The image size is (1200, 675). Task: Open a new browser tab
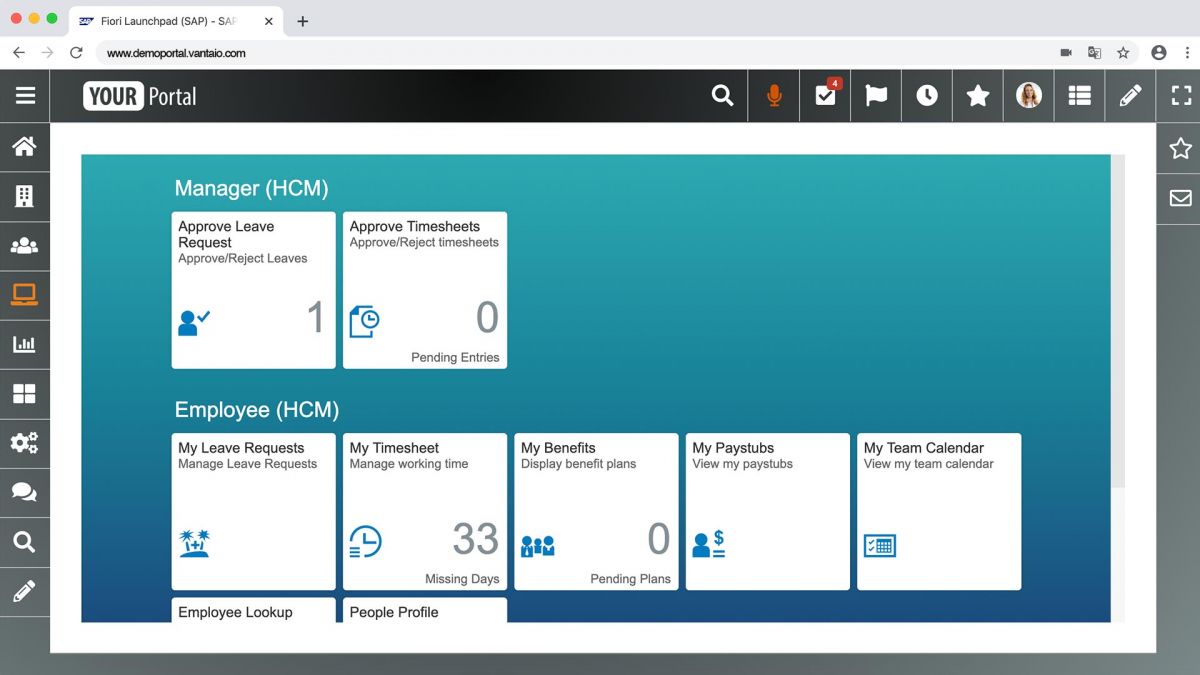click(x=303, y=21)
